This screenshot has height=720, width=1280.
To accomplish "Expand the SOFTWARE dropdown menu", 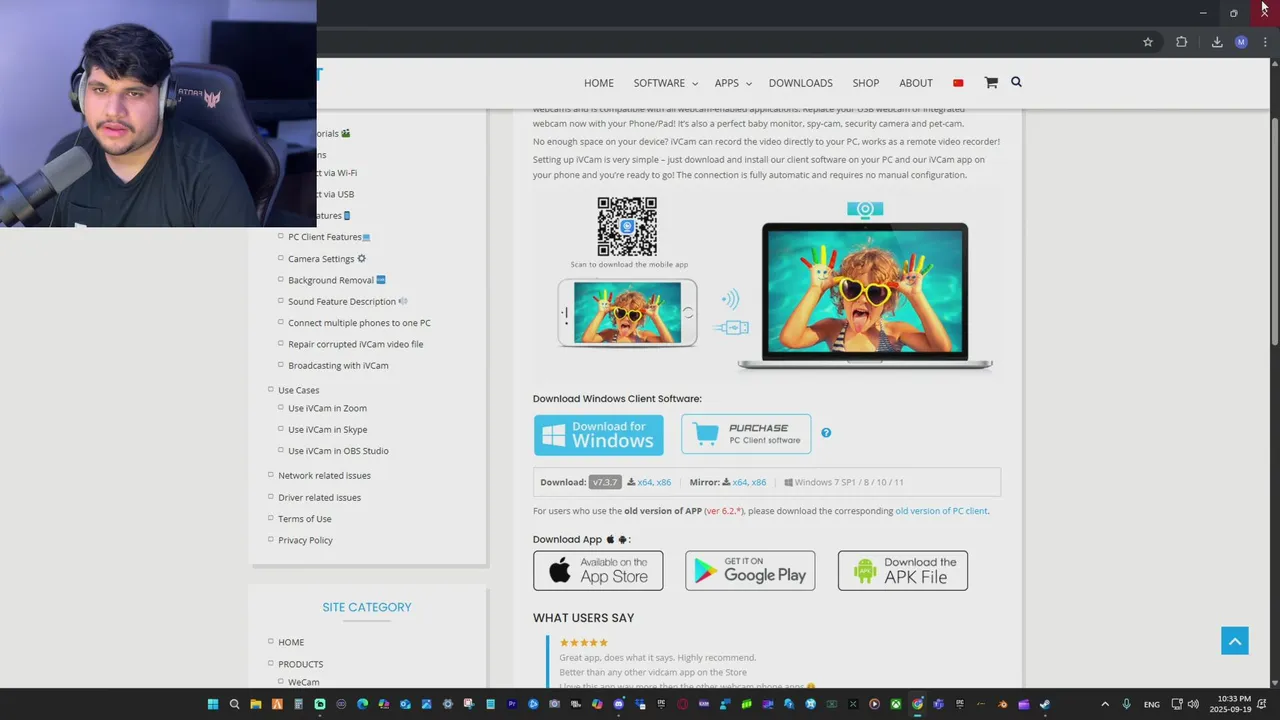I will tap(665, 83).
